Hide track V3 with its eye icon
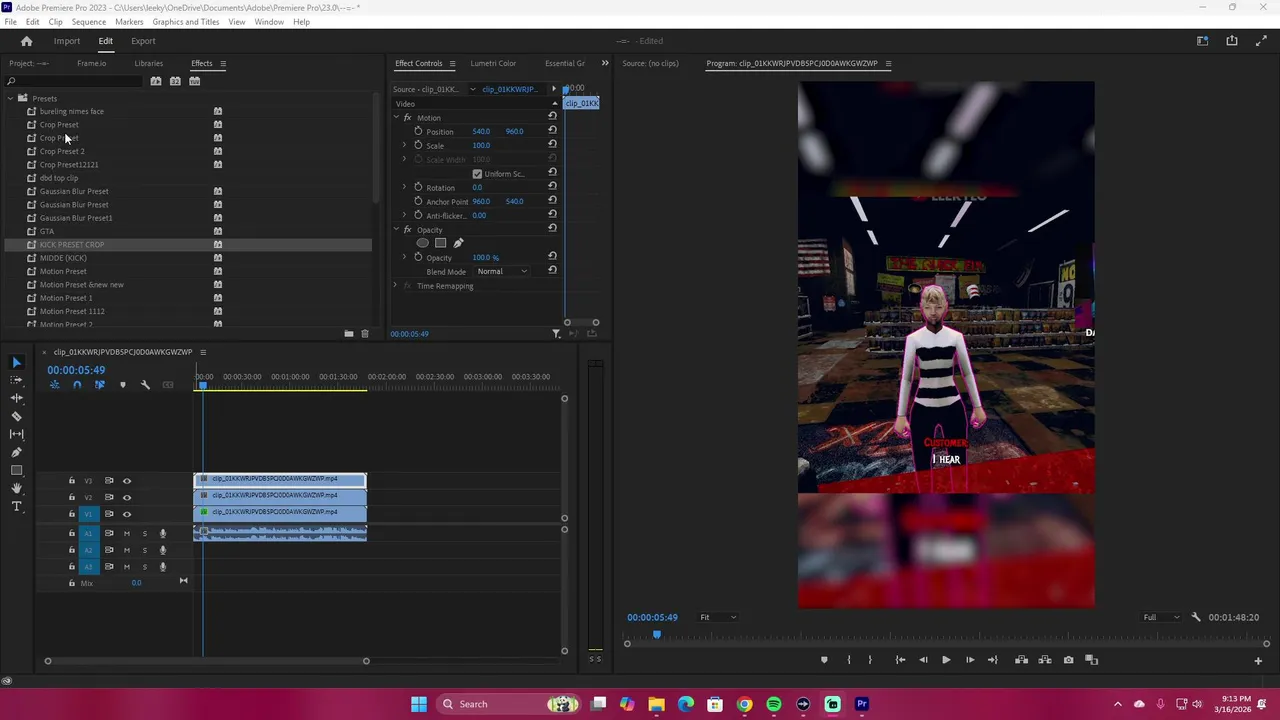1280x720 pixels. click(x=127, y=481)
